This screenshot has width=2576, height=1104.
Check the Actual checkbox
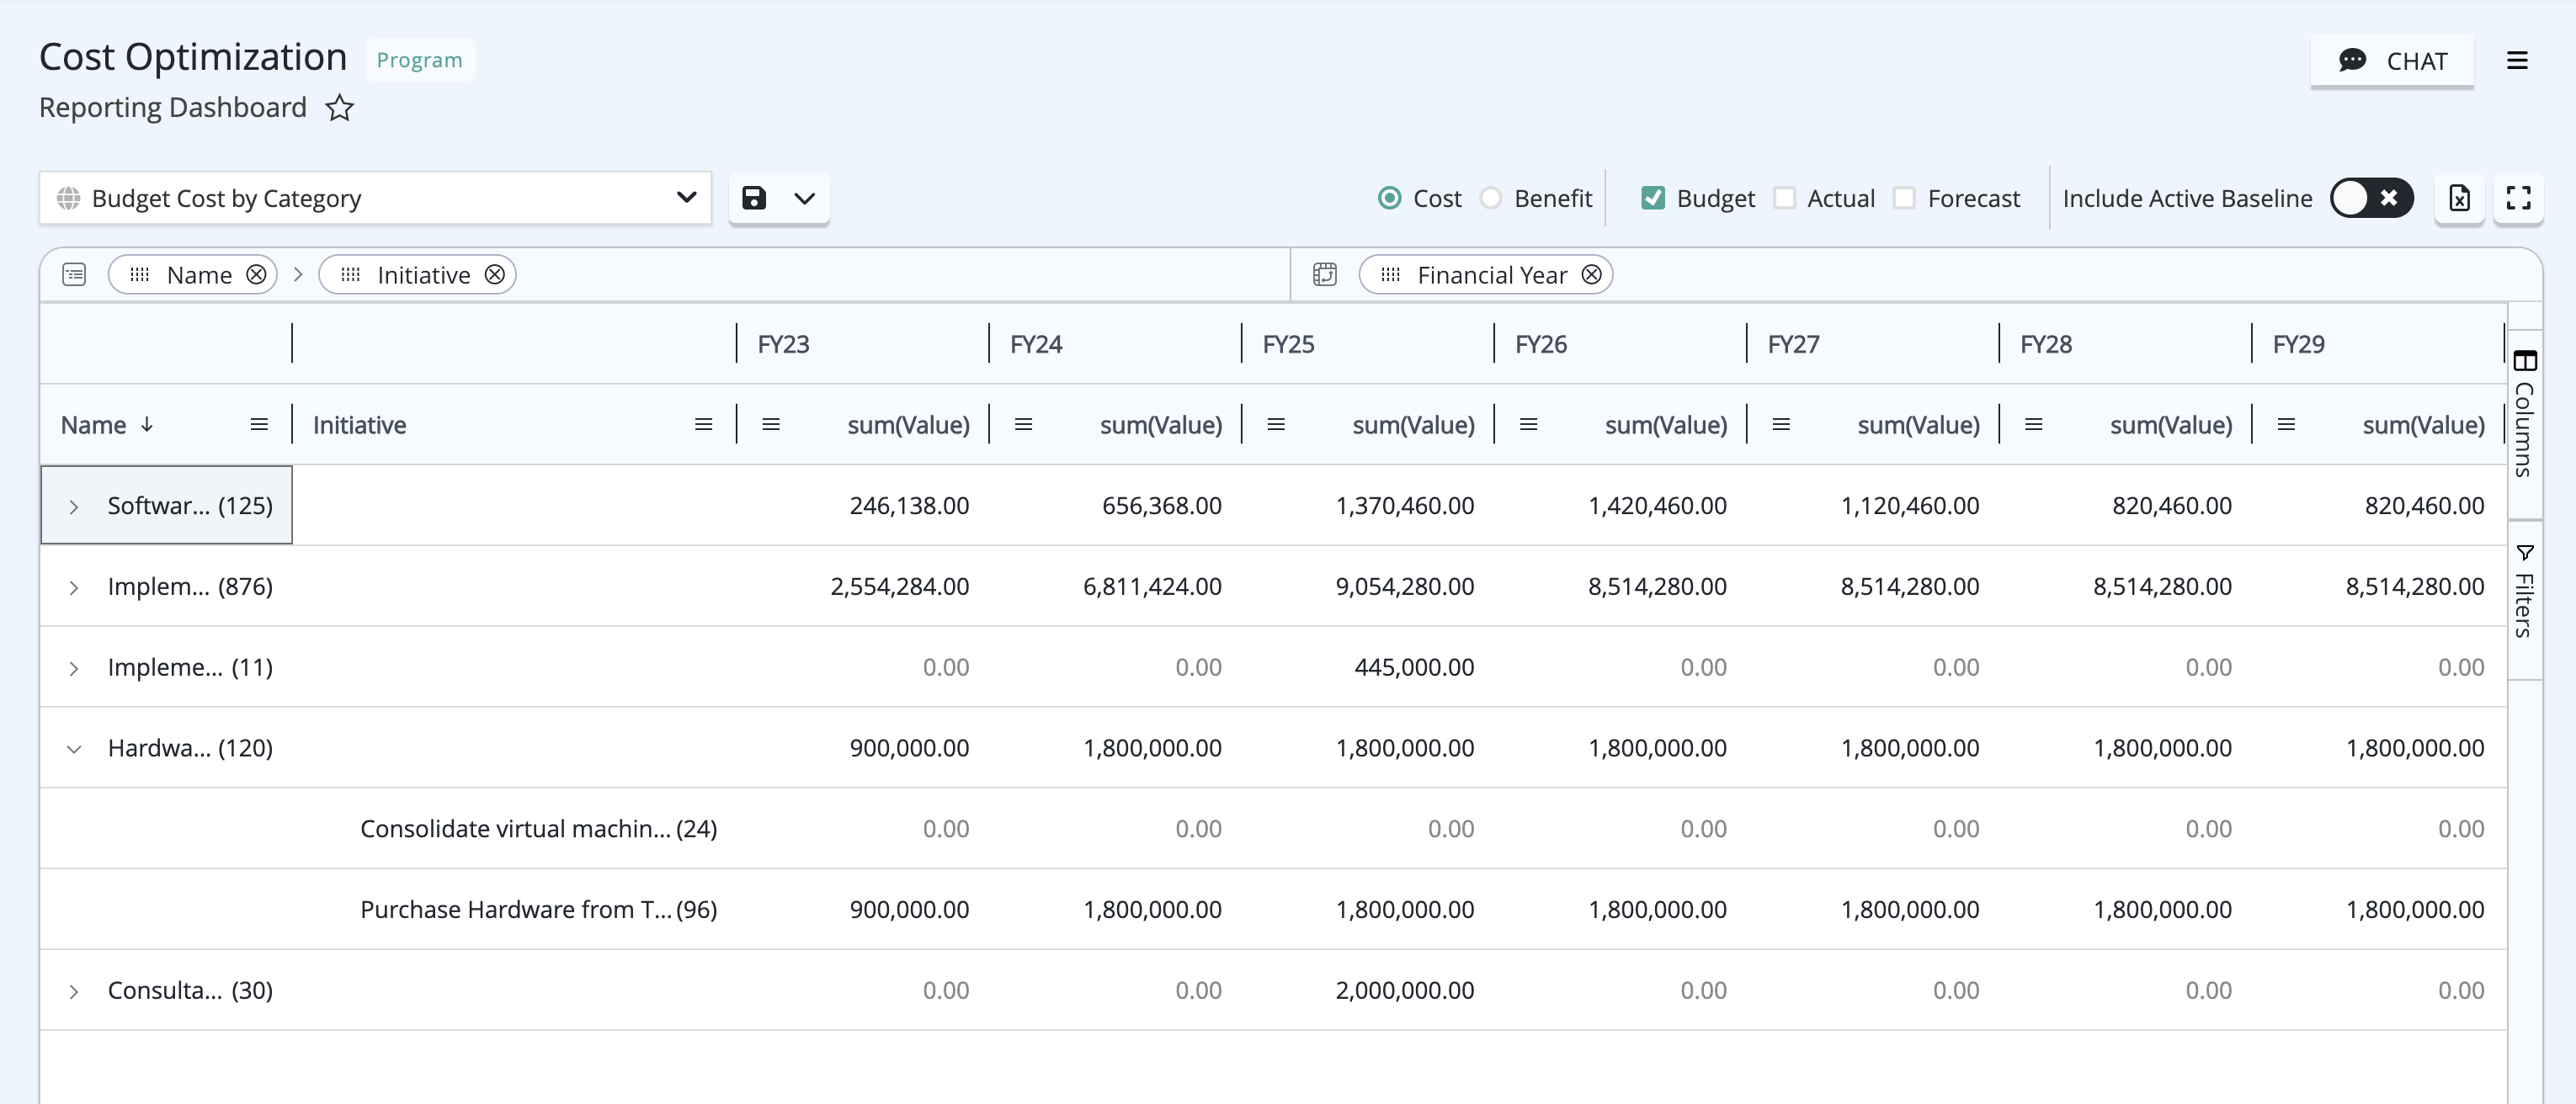click(x=1784, y=198)
